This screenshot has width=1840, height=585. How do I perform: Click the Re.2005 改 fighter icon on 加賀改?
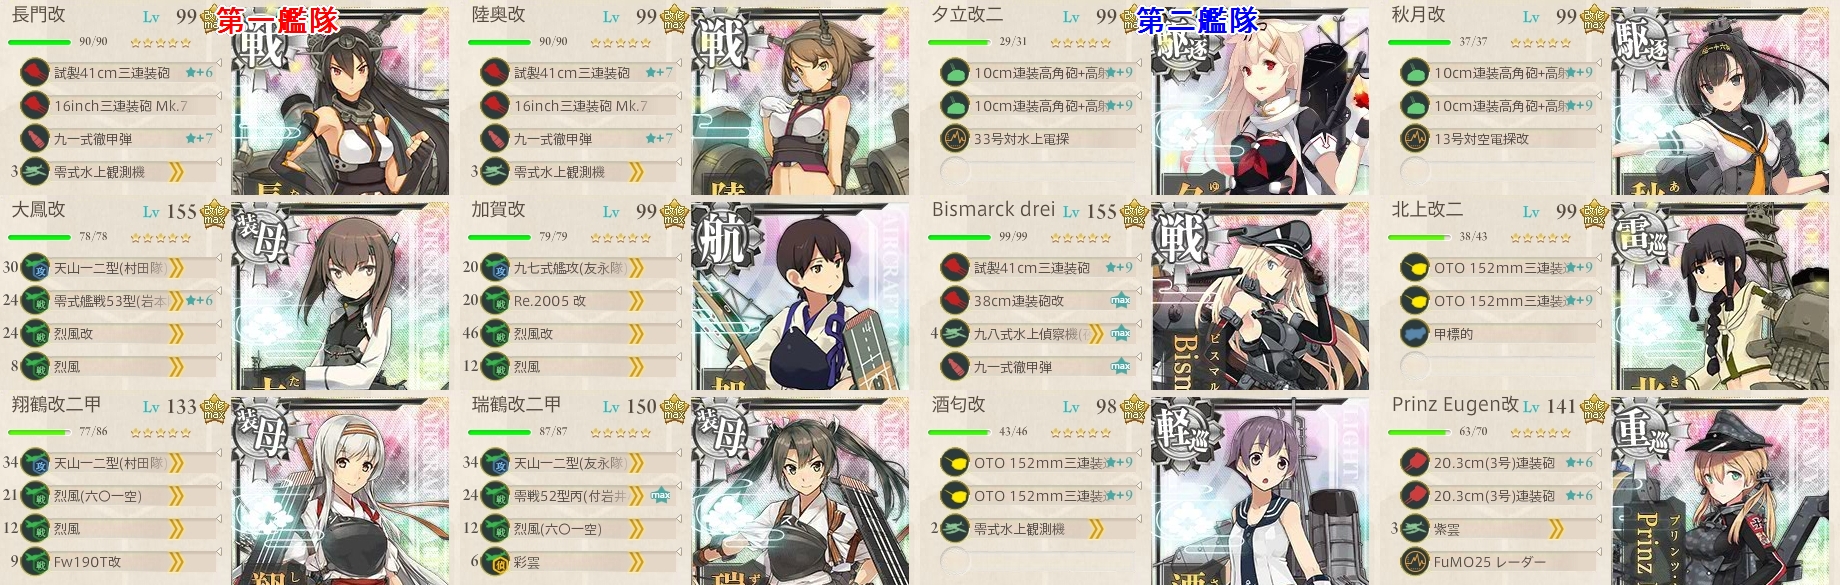pyautogui.click(x=495, y=300)
